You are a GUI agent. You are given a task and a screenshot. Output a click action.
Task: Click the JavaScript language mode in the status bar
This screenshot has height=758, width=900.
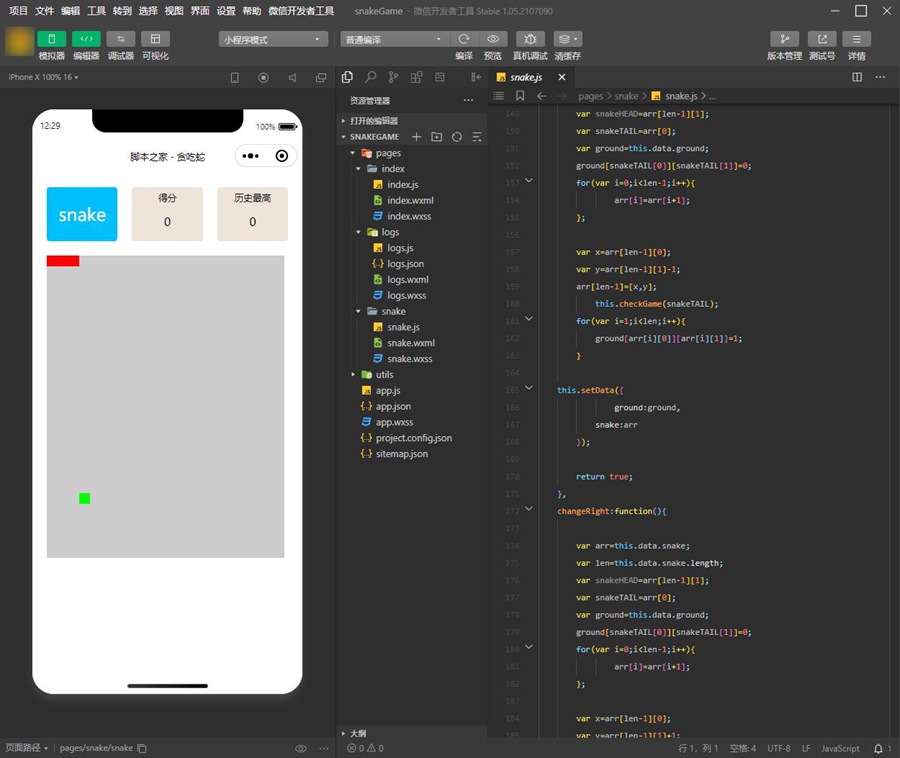point(840,748)
